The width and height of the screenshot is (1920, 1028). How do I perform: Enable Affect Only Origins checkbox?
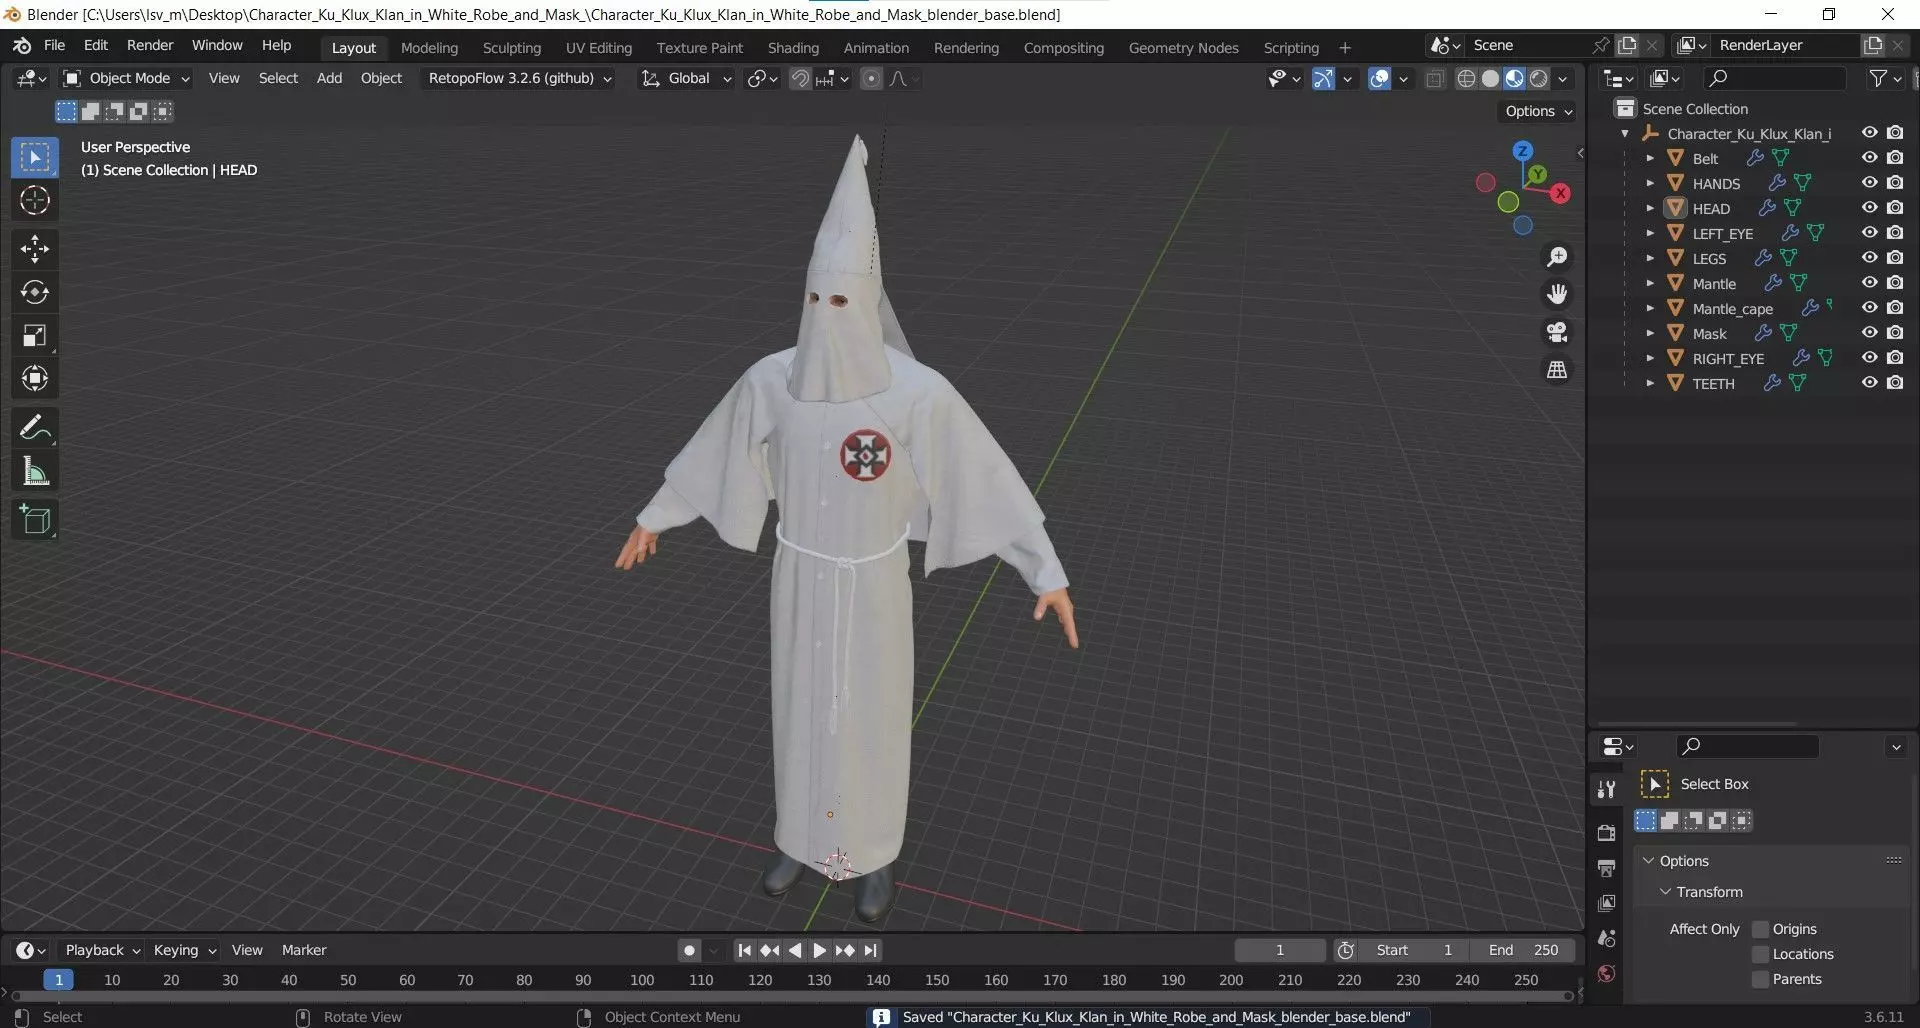pos(1761,929)
